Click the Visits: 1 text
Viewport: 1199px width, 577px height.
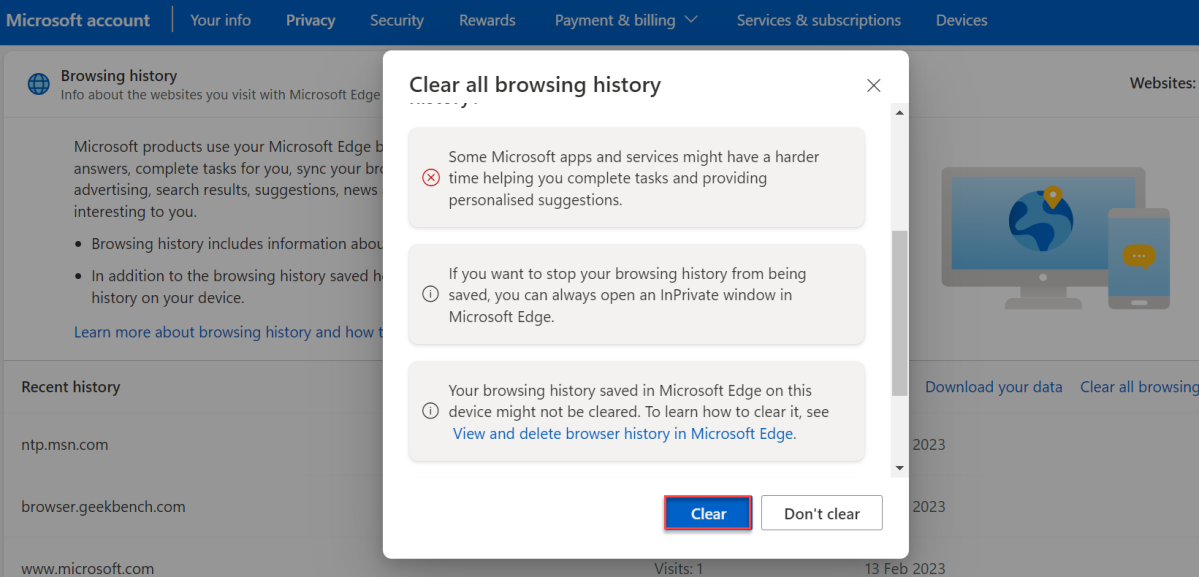[x=678, y=569]
